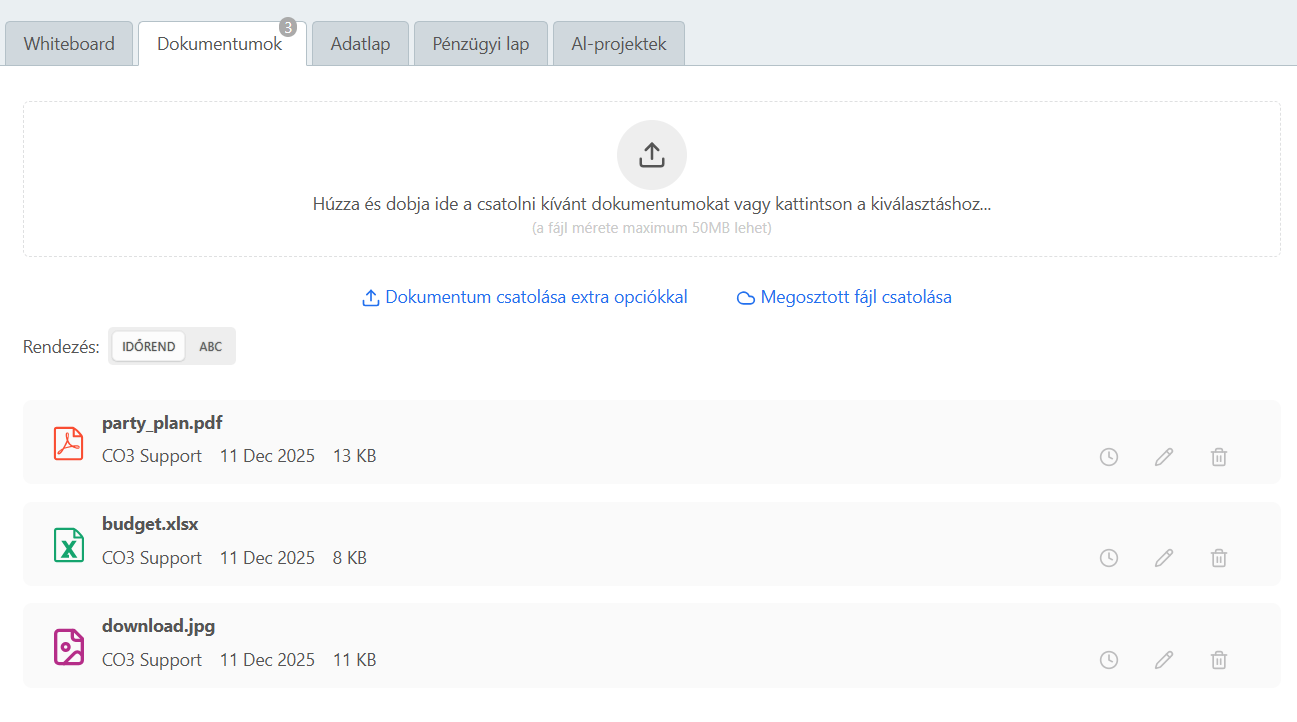The width and height of the screenshot is (1297, 722).
Task: Click the red PDF icon for party_plan.pdf
Action: click(68, 443)
